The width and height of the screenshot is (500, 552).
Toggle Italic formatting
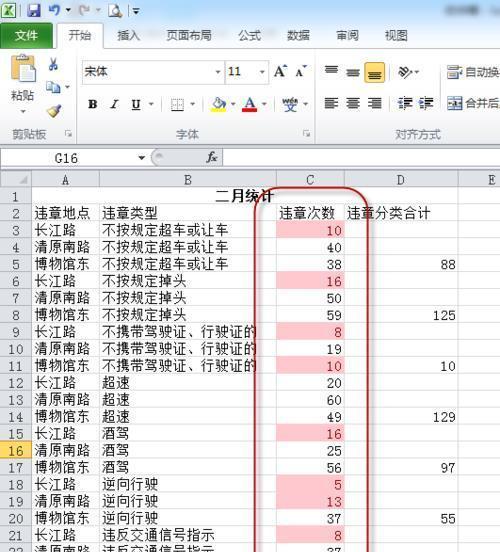(114, 104)
